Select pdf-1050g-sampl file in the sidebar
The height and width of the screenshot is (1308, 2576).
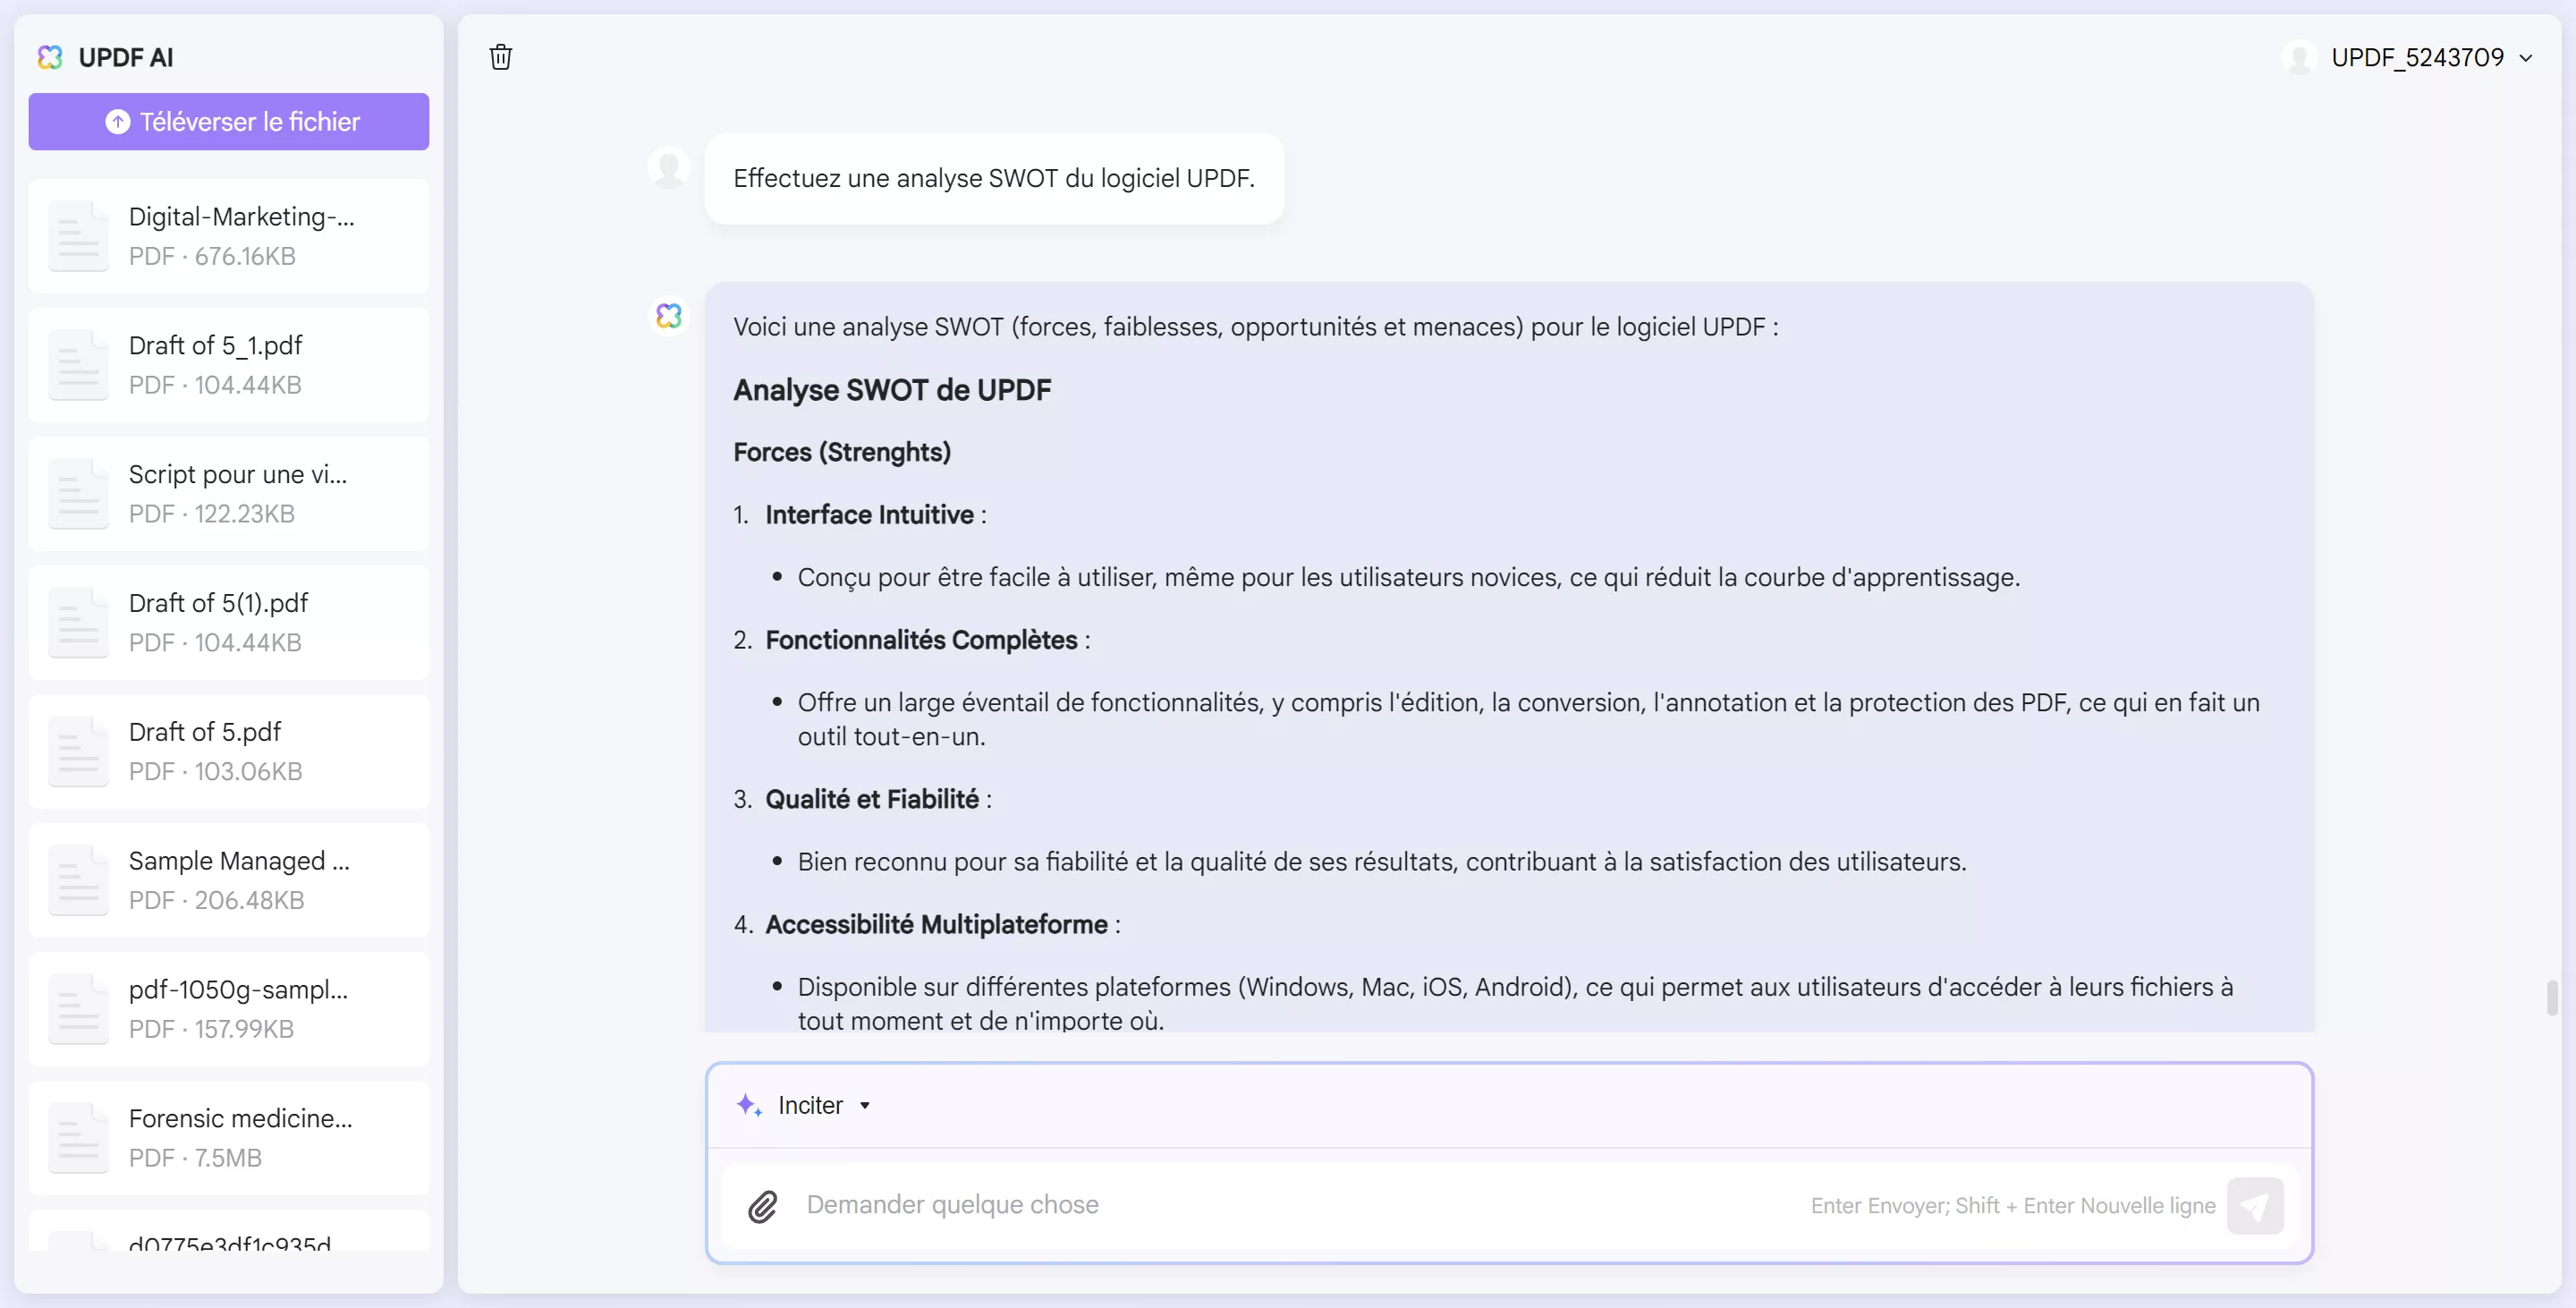coord(228,1008)
